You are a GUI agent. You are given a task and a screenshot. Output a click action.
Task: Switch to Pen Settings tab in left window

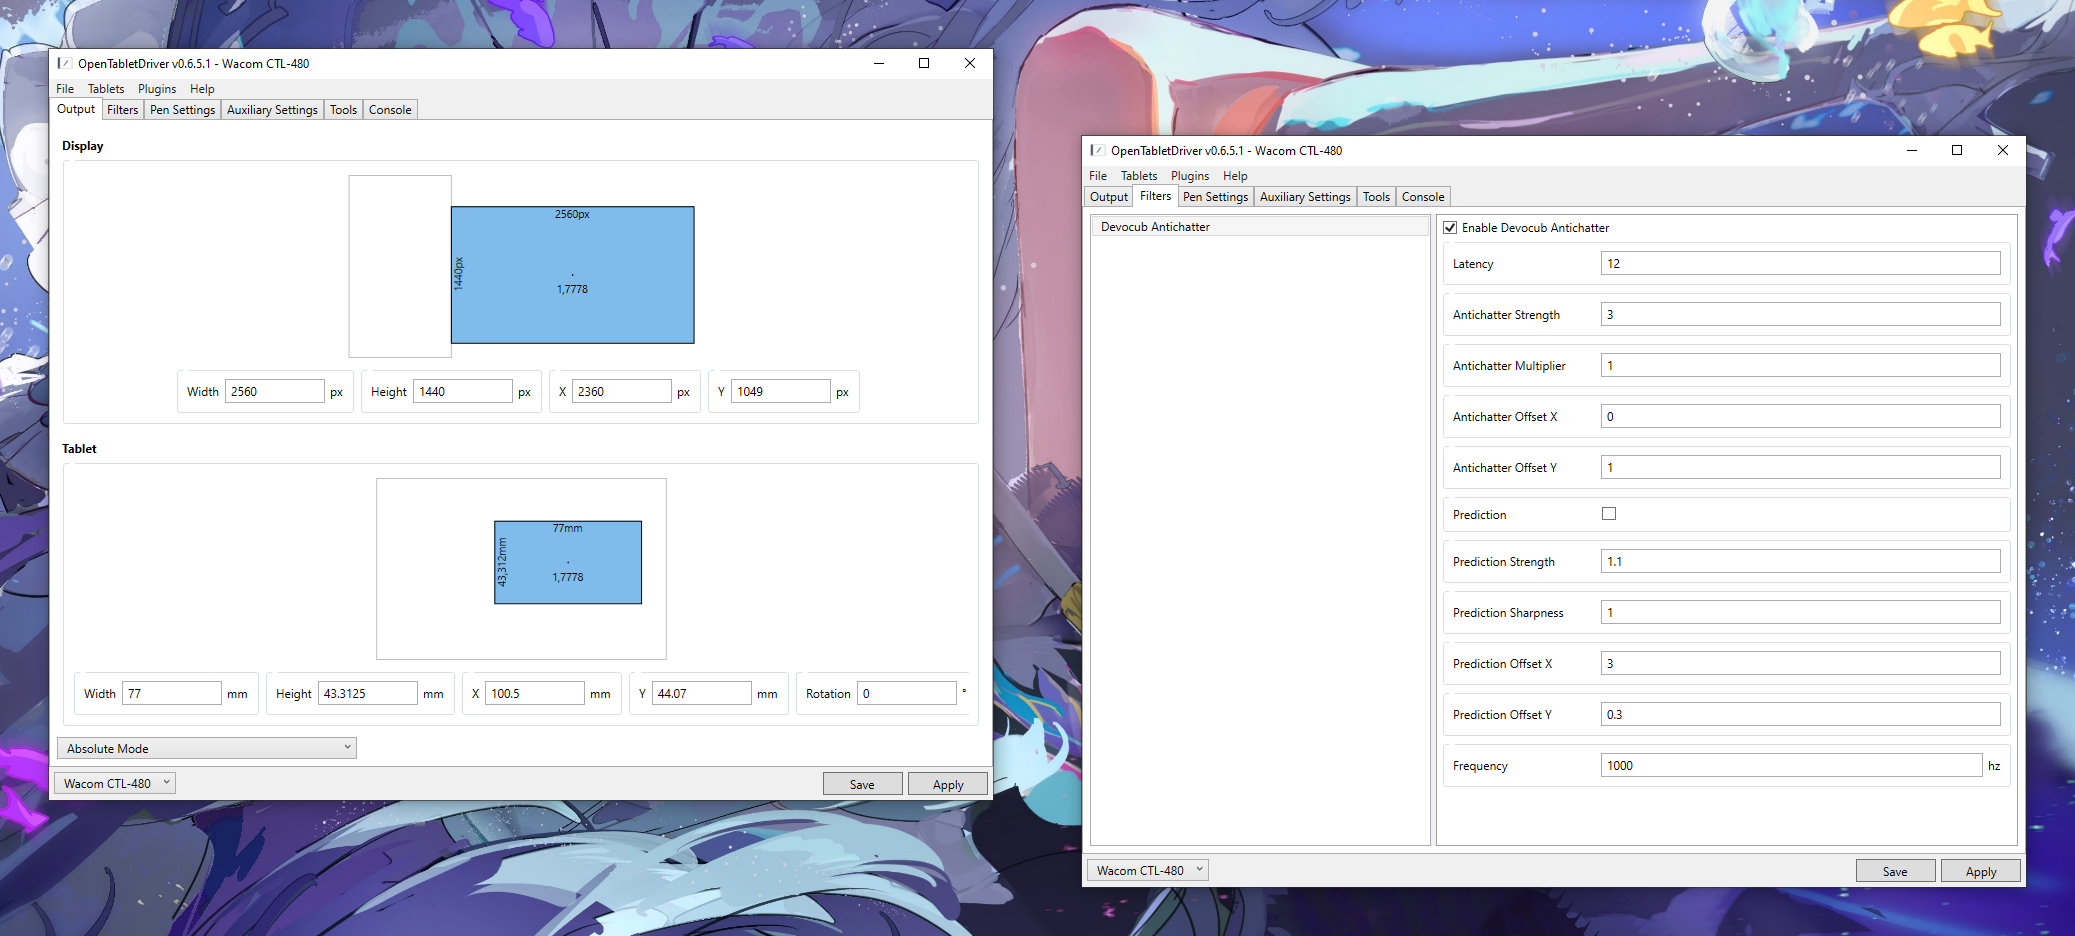(182, 110)
